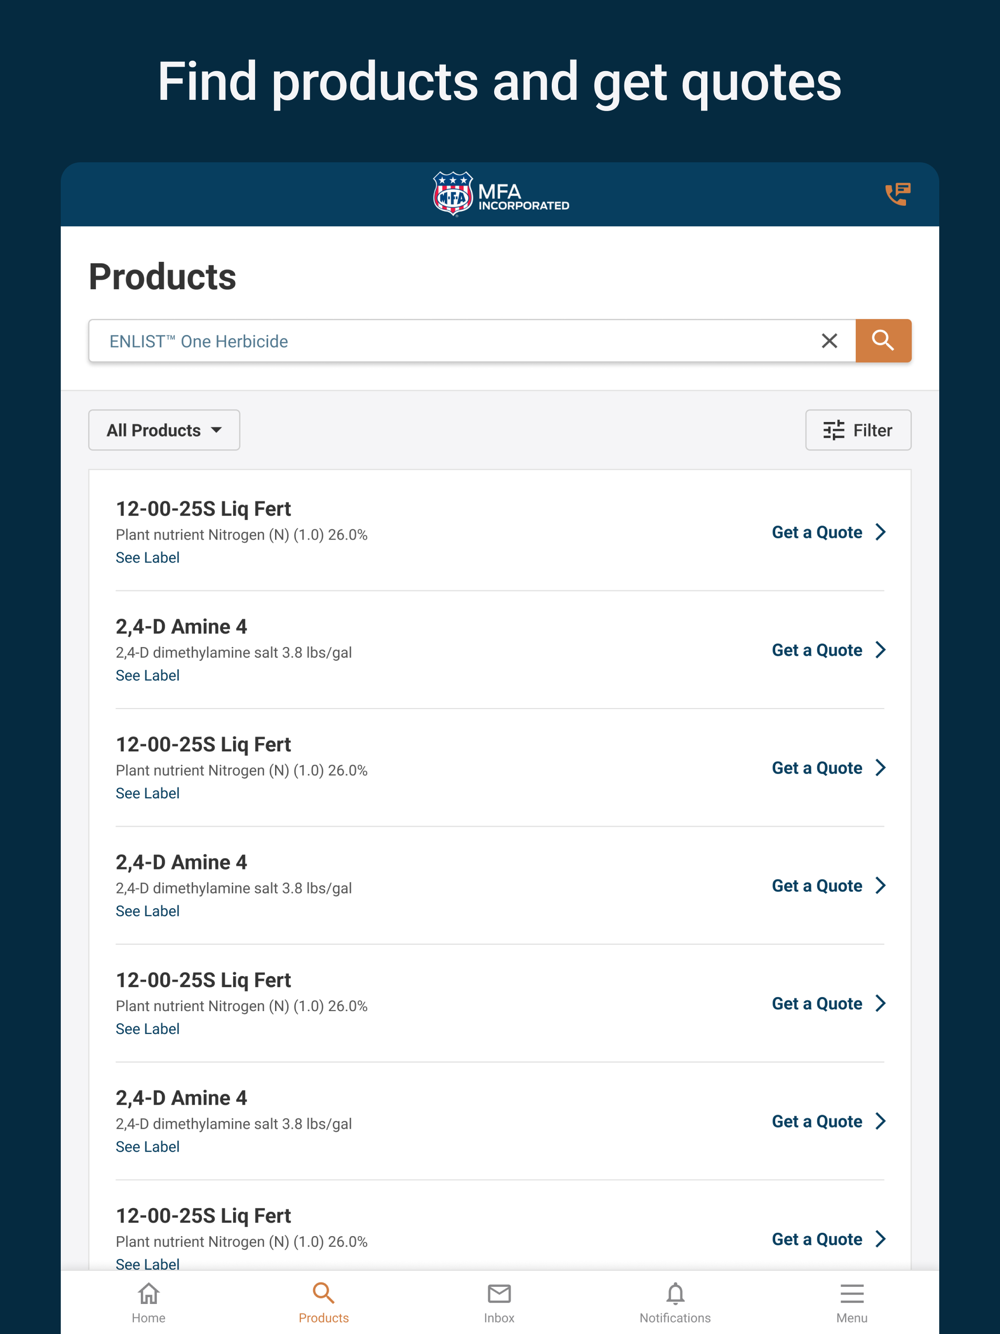Viewport: 1000px width, 1334px height.
Task: Open the Home tab
Action: [x=149, y=1302]
